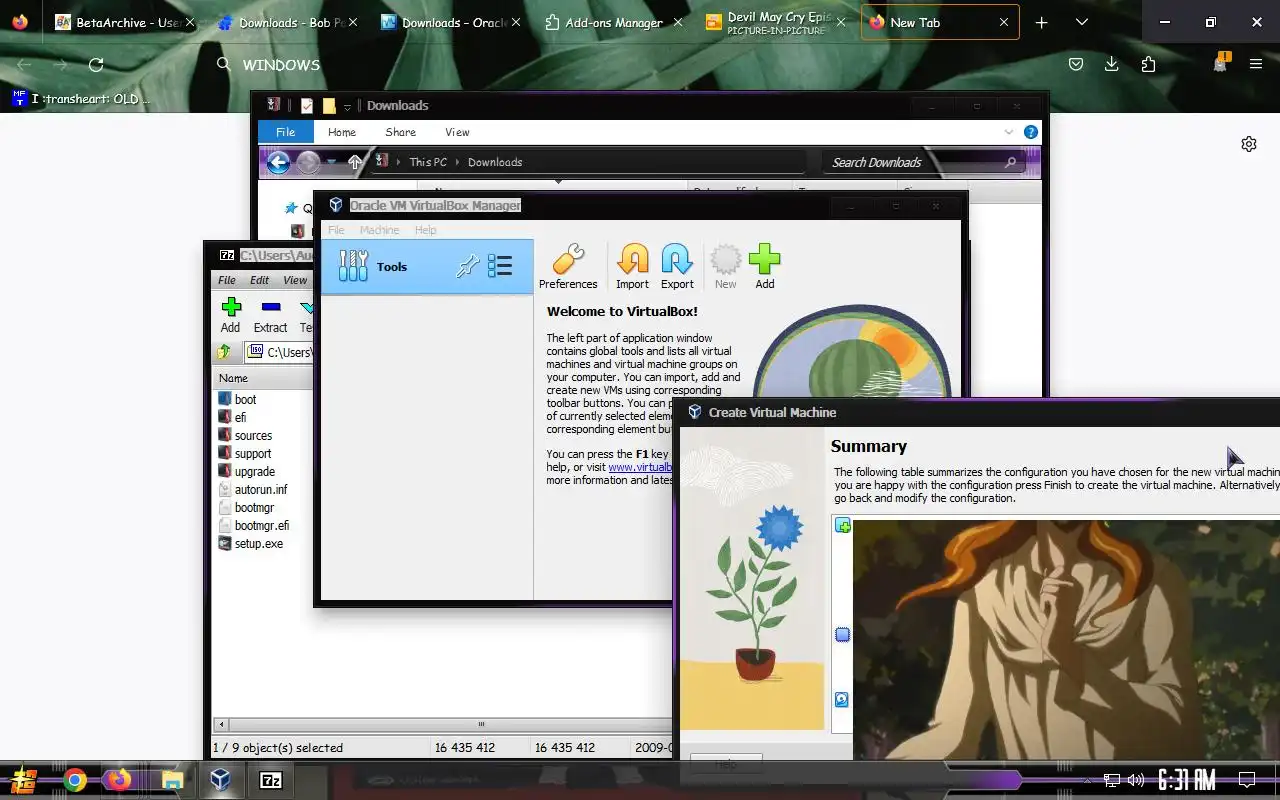Open the transheart bookmark
Screen dimensions: 1280x800
coord(80,98)
